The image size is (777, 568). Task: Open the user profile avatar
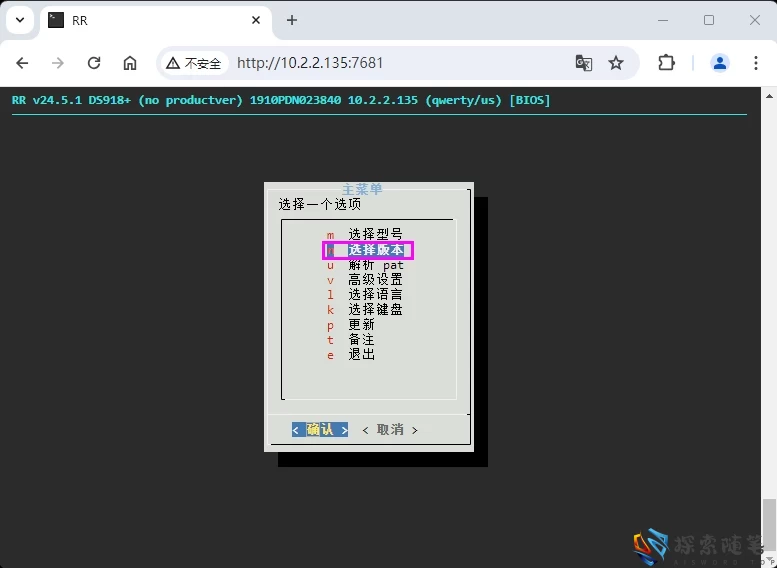pyautogui.click(x=720, y=63)
